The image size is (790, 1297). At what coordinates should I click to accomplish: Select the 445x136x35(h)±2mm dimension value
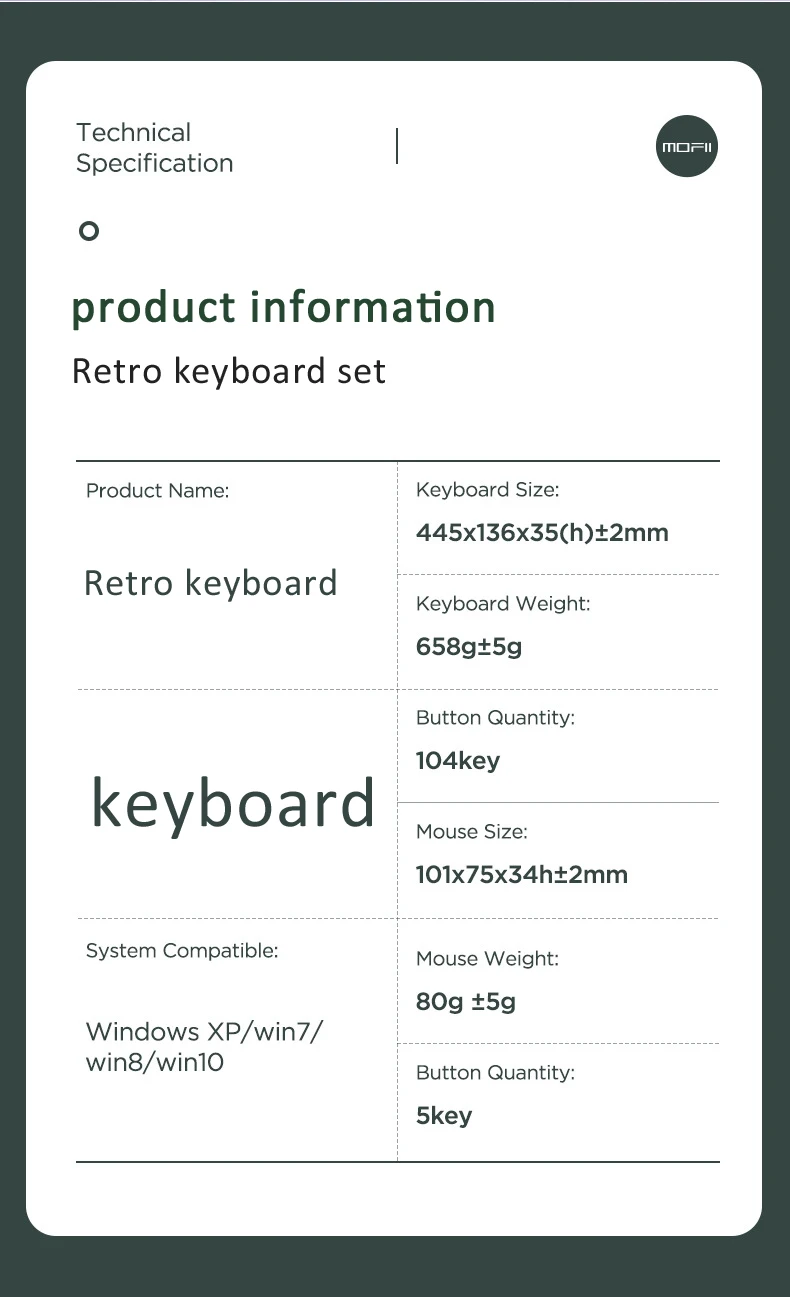542,532
